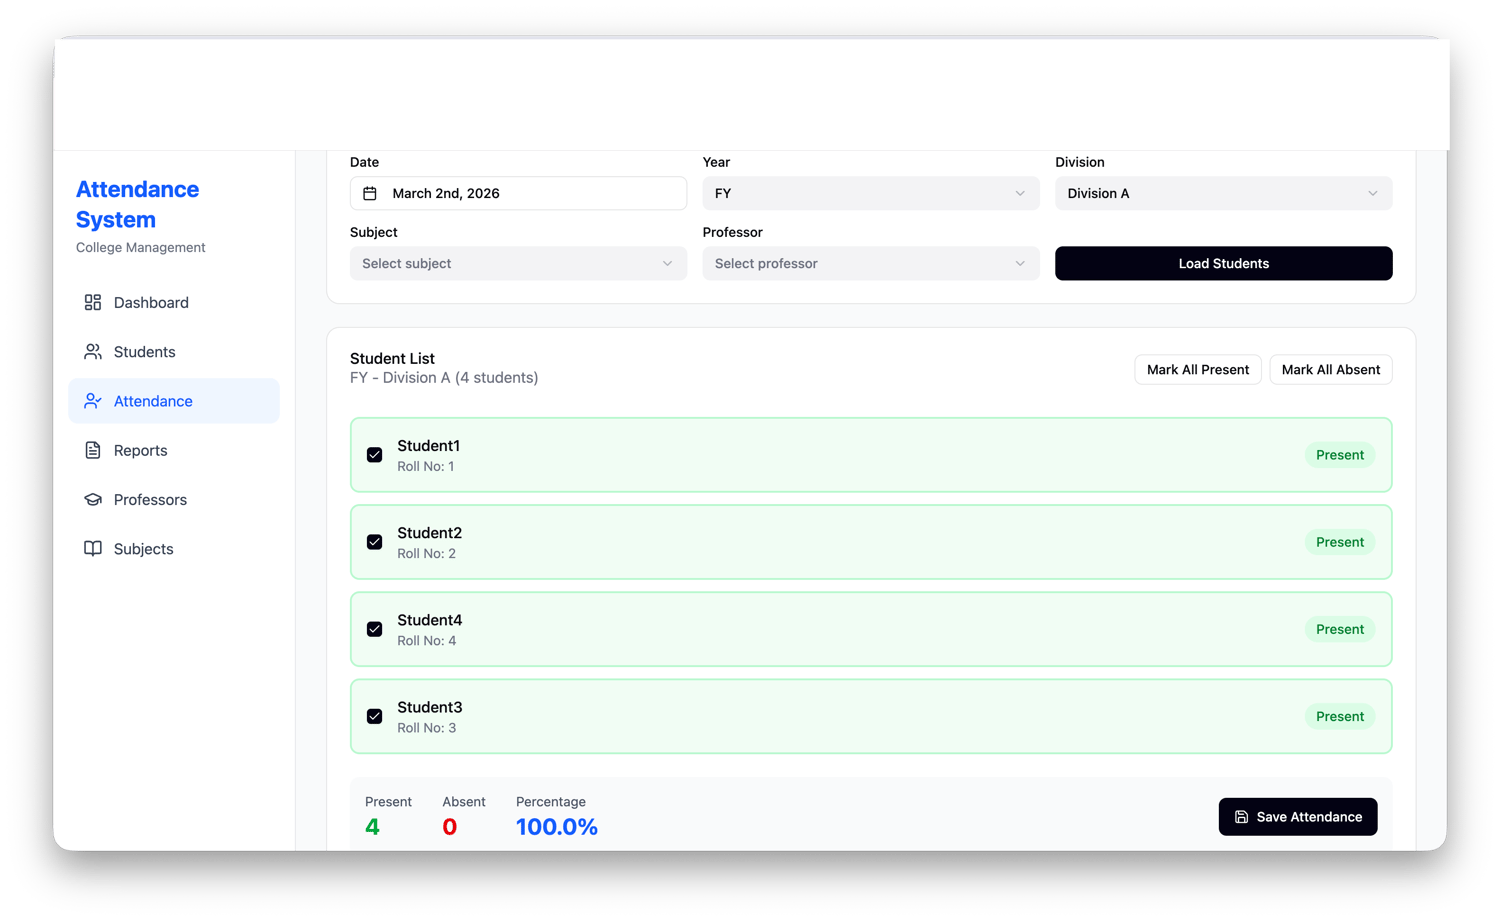
Task: Click the 'Roll No: 1' text
Action: coord(426,466)
